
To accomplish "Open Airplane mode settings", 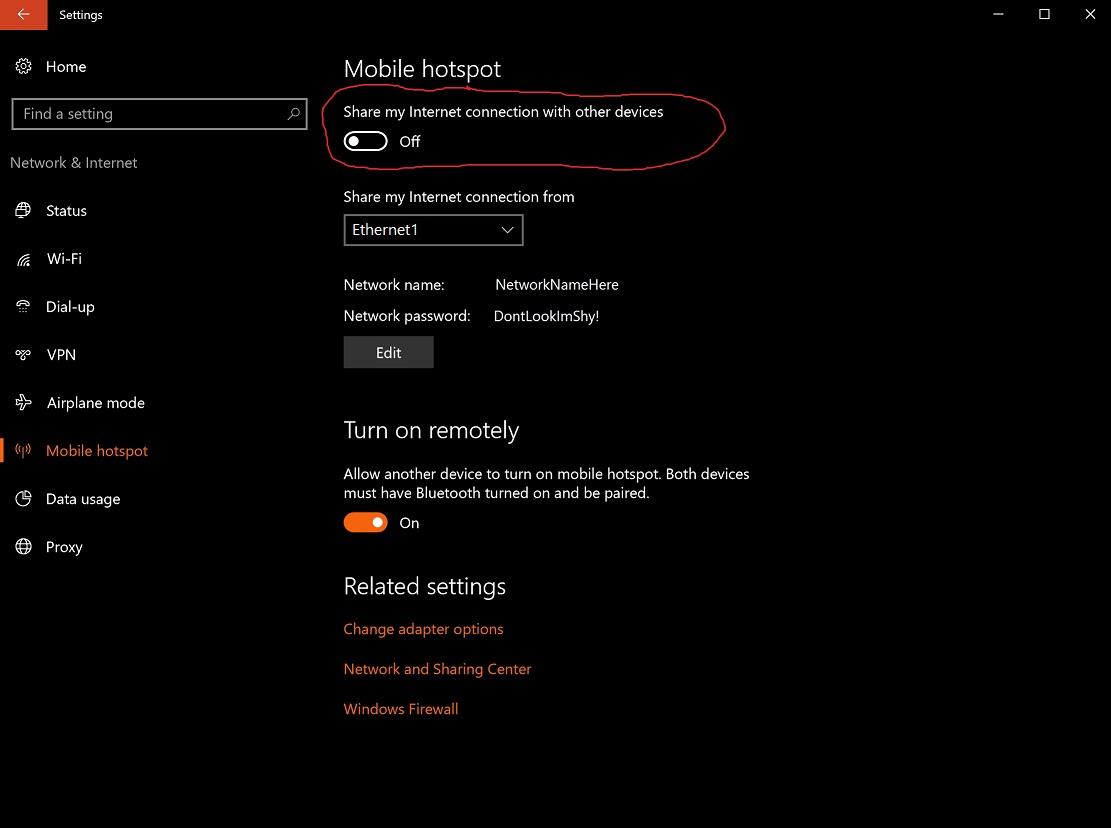I will point(95,402).
